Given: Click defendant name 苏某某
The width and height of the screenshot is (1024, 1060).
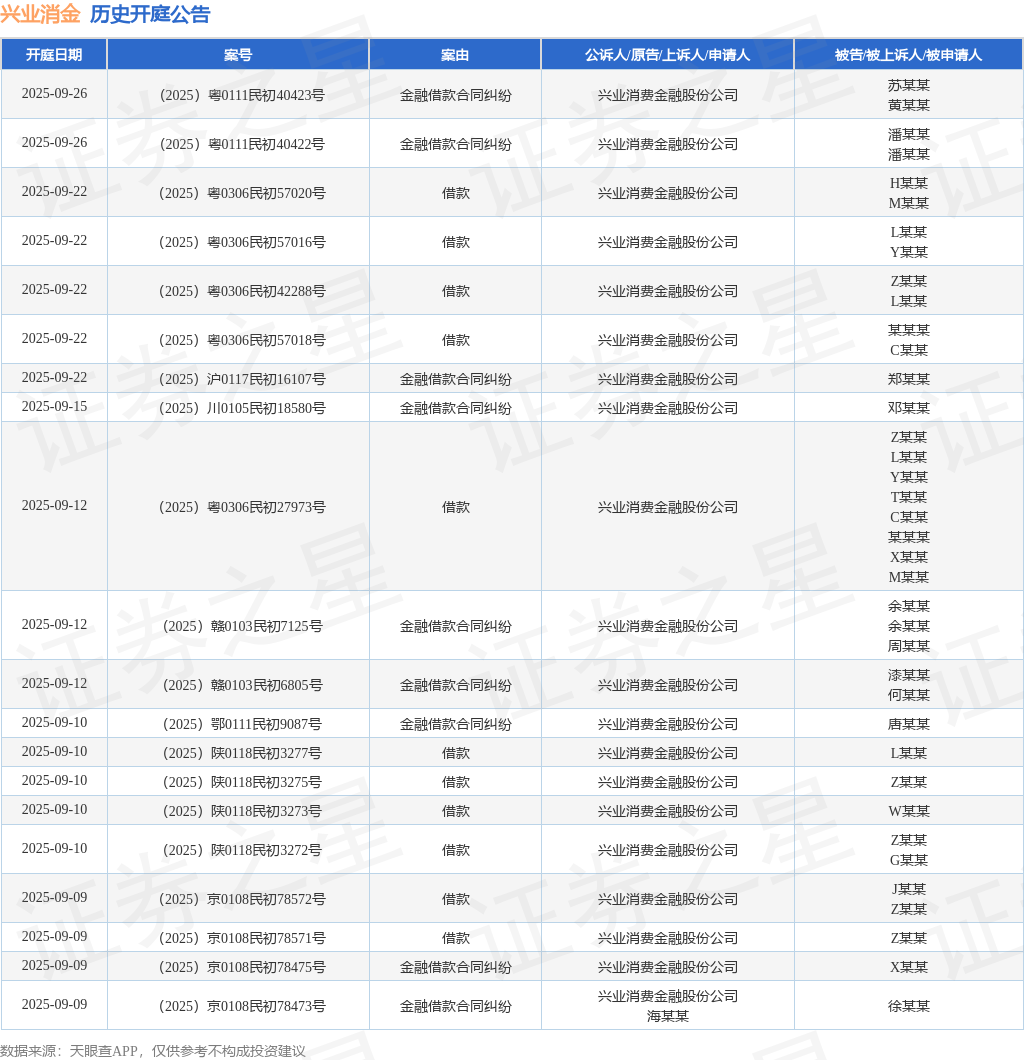Looking at the screenshot, I should [908, 85].
